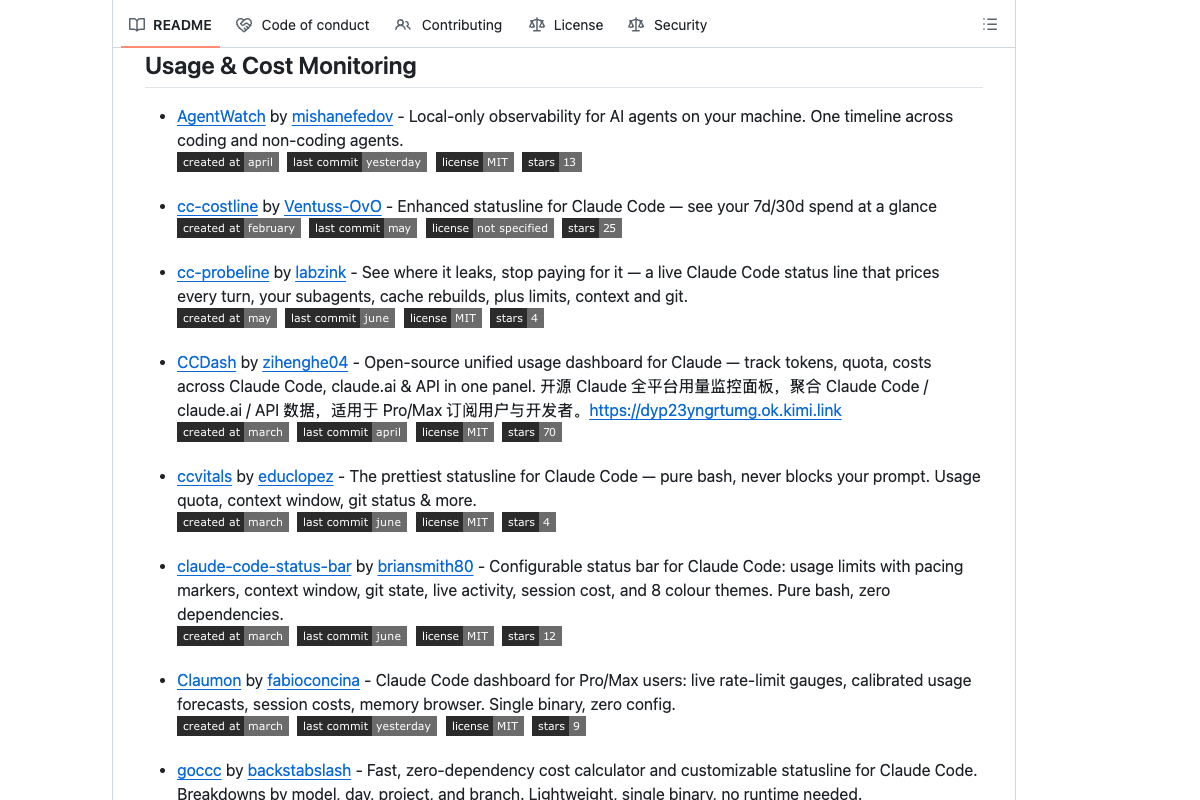Viewport: 1200px width, 800px height.
Task: Click ccvitals 'last commit june' badge
Action: coord(352,522)
